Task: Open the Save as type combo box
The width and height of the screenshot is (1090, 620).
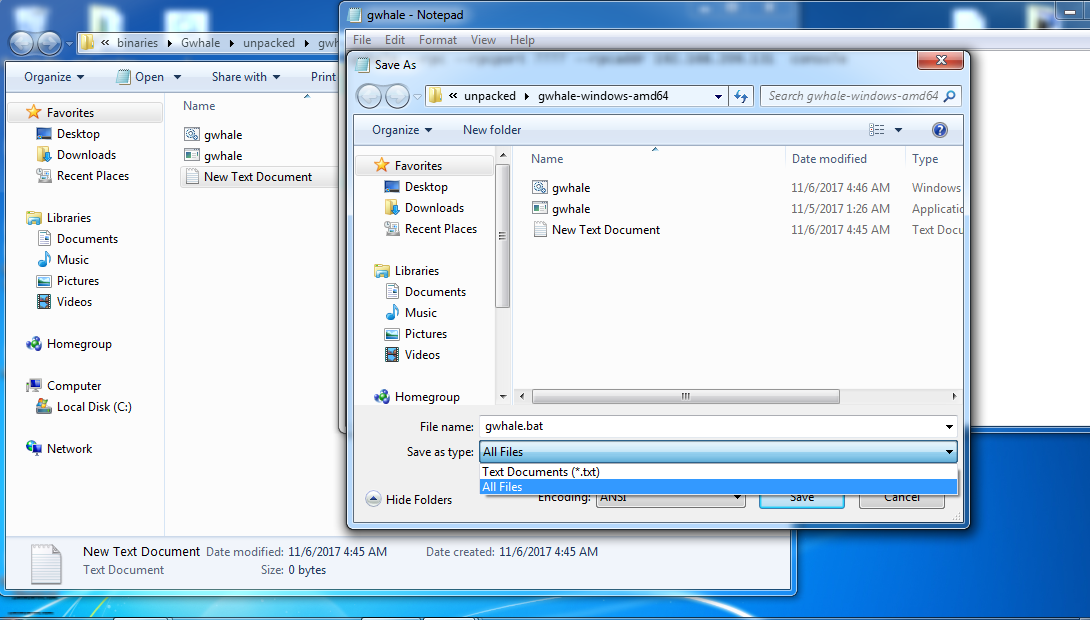Action: click(x=718, y=452)
